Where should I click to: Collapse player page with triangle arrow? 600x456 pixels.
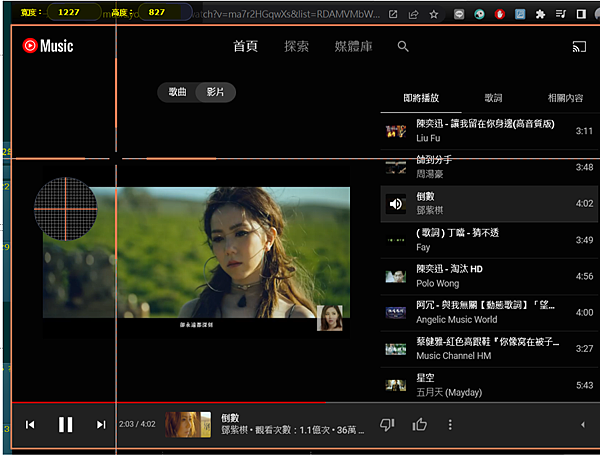point(583,425)
